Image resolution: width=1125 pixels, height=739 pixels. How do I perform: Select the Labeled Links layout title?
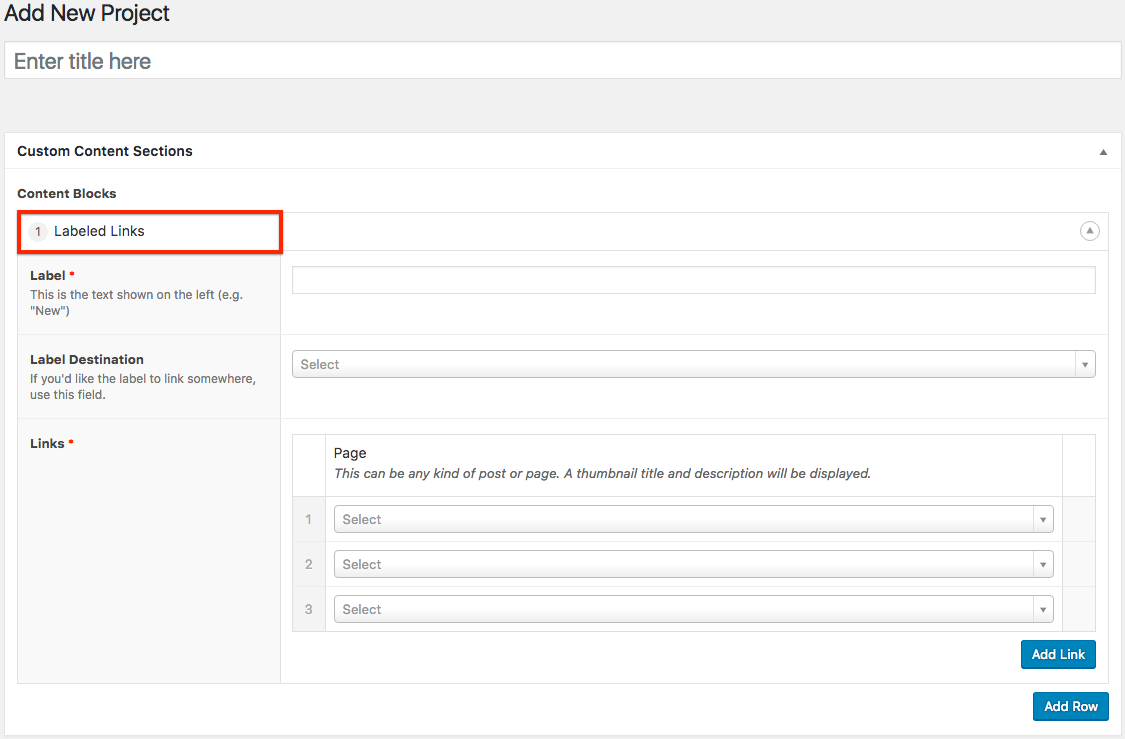(99, 231)
